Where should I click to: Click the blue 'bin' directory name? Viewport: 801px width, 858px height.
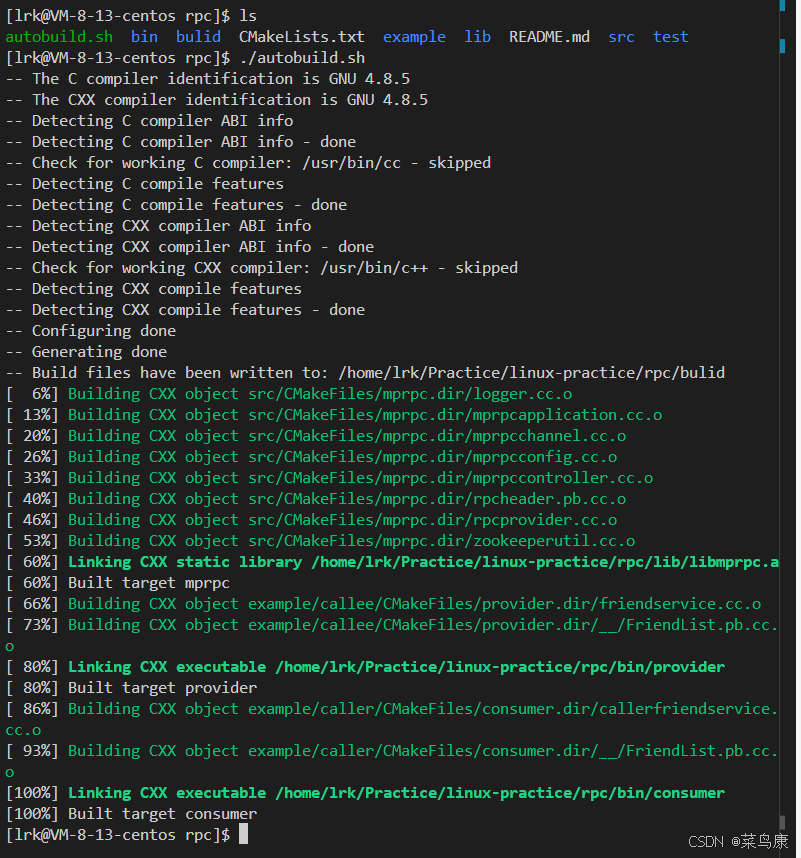(x=144, y=37)
